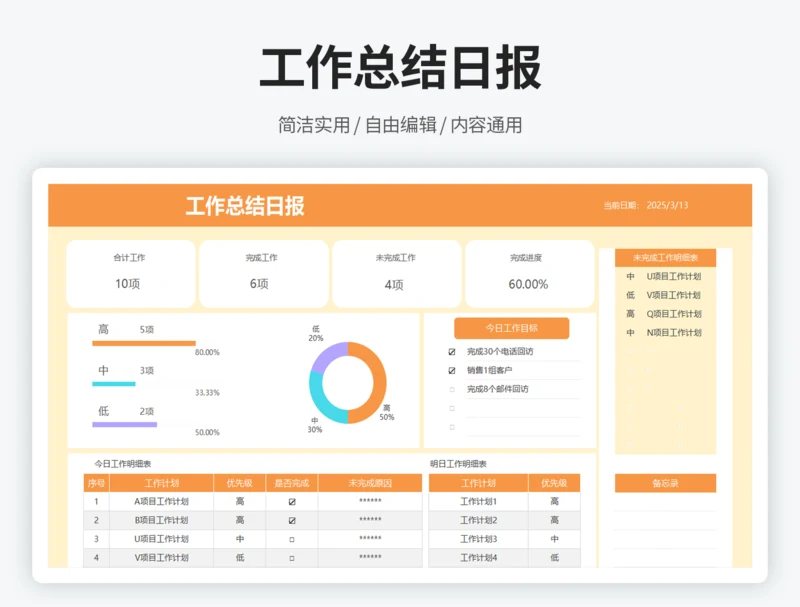Open the 合计工作 10项 summary card
The image size is (800, 607).
click(x=131, y=273)
